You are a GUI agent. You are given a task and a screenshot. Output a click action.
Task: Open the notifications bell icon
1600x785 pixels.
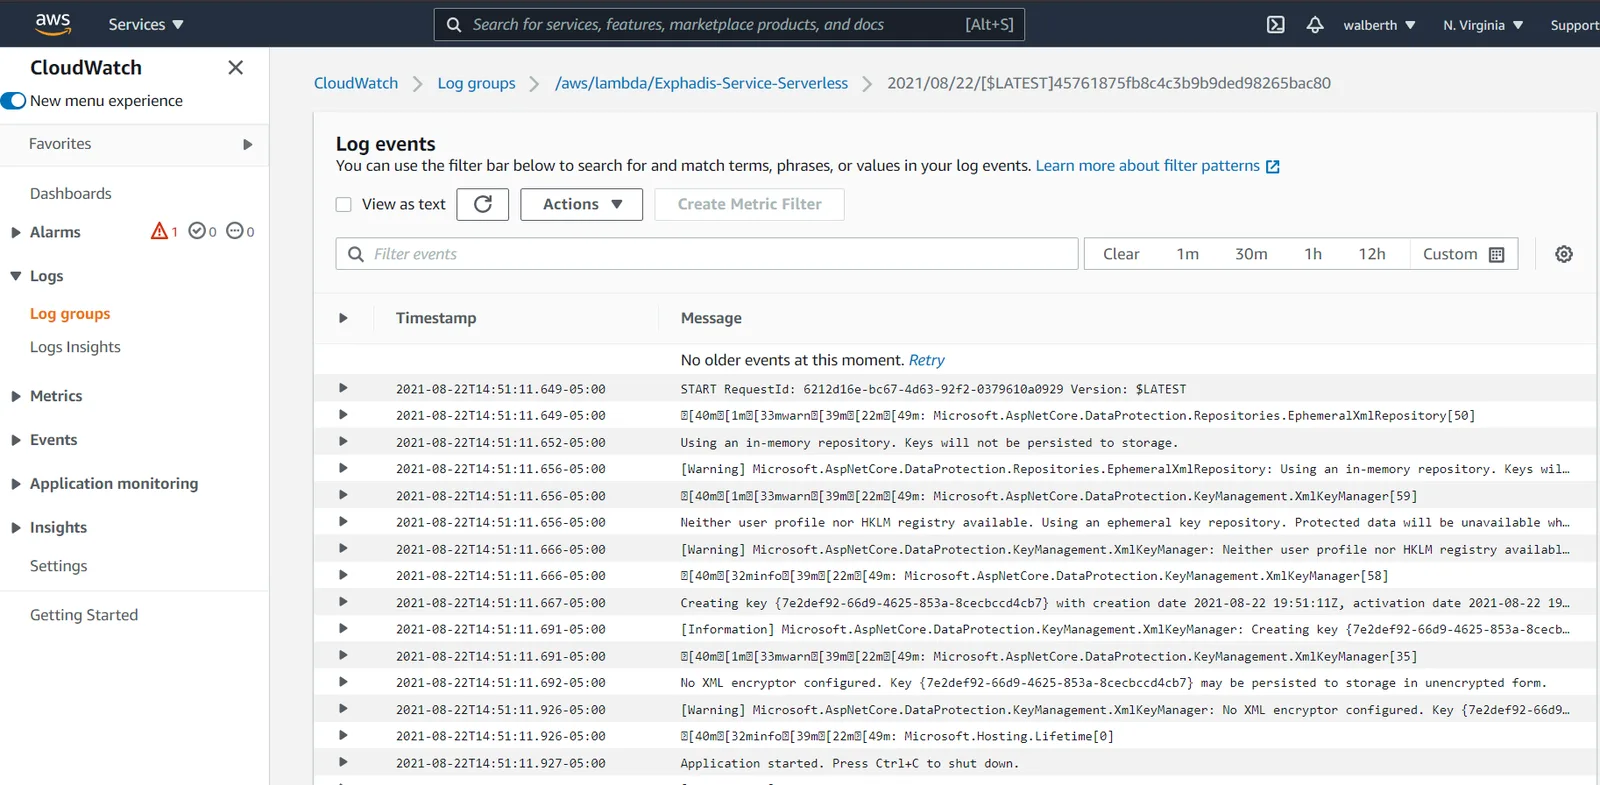pyautogui.click(x=1315, y=25)
